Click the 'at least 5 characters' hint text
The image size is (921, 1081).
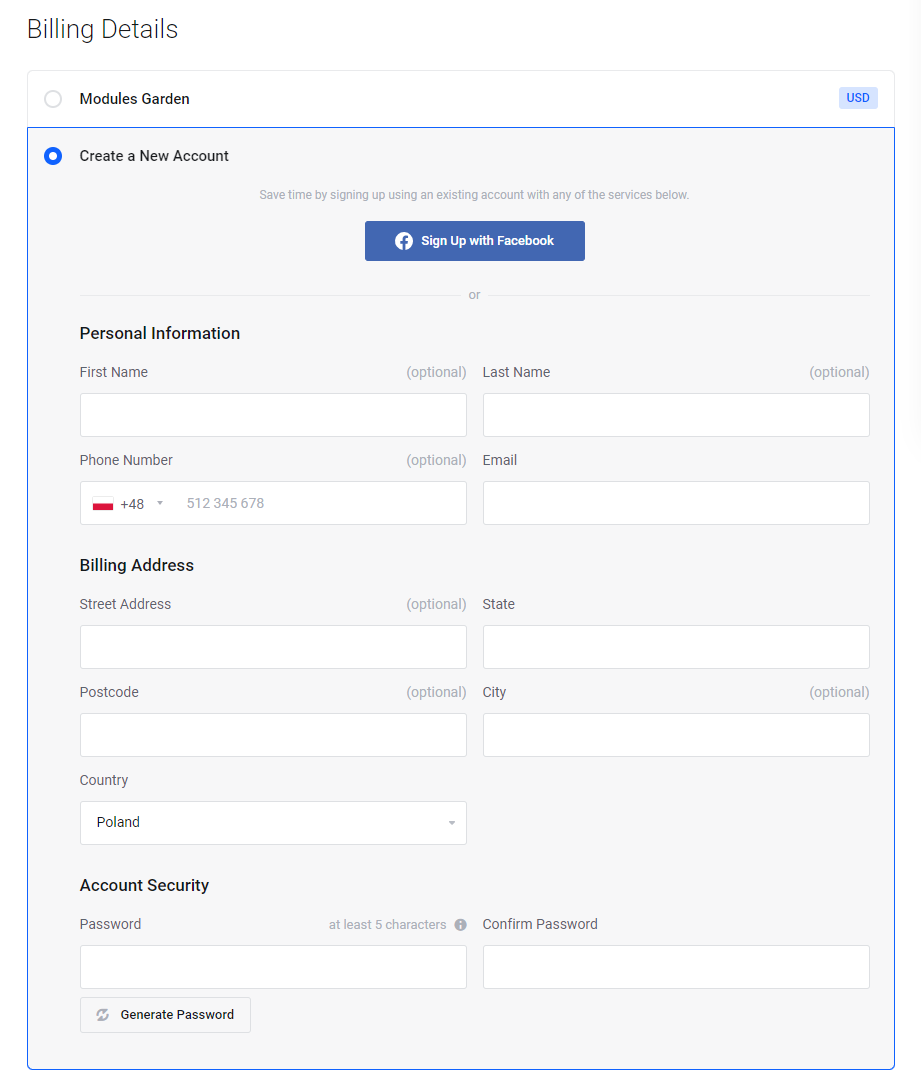point(387,925)
